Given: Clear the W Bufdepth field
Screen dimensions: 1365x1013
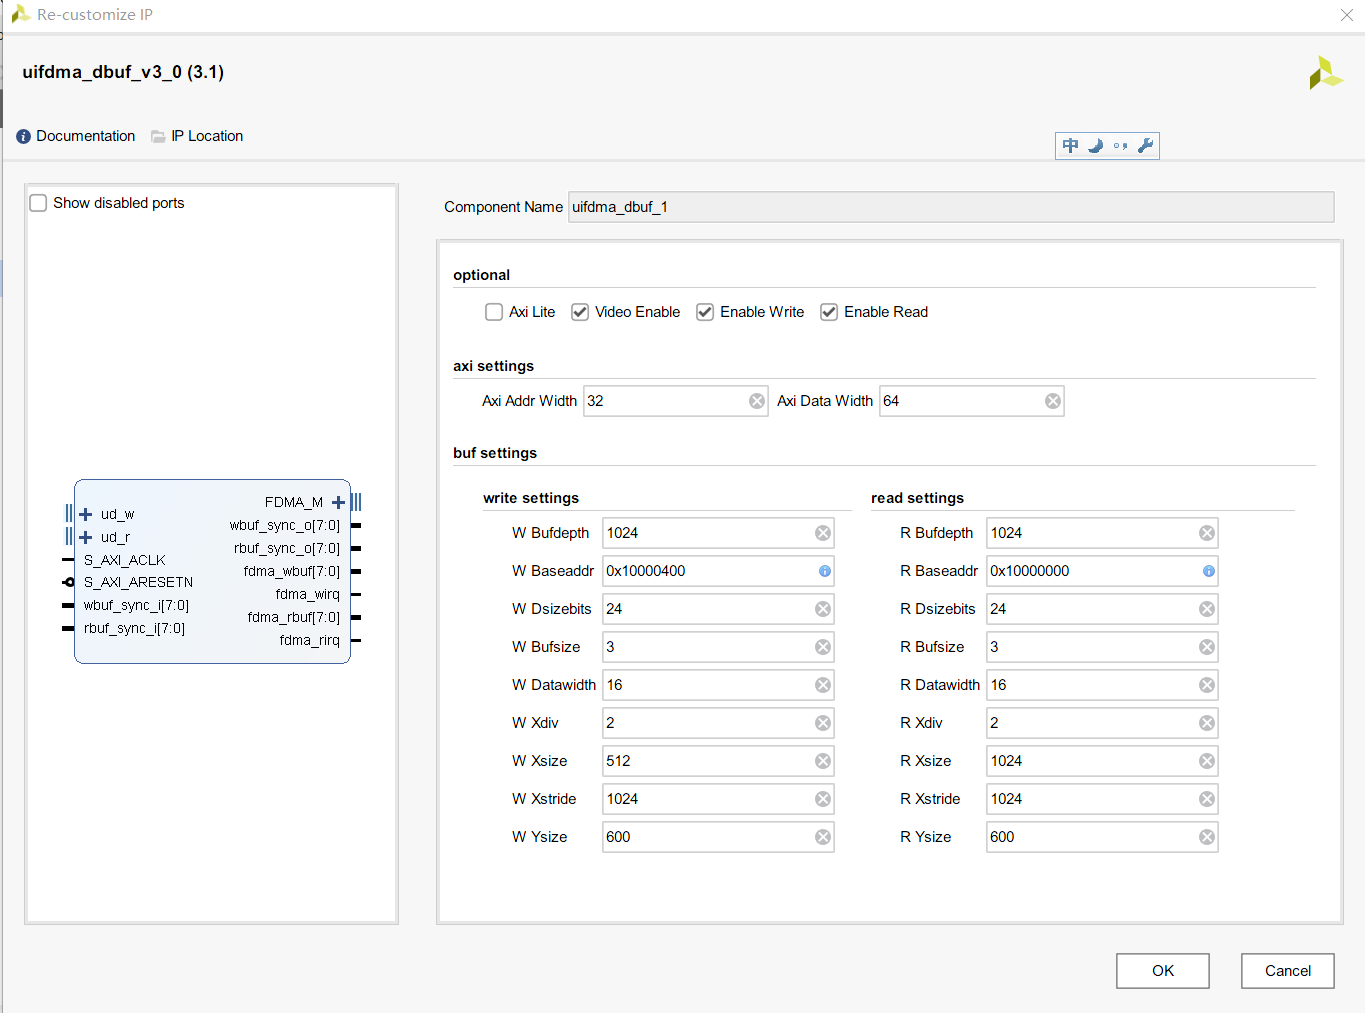Looking at the screenshot, I should point(823,533).
